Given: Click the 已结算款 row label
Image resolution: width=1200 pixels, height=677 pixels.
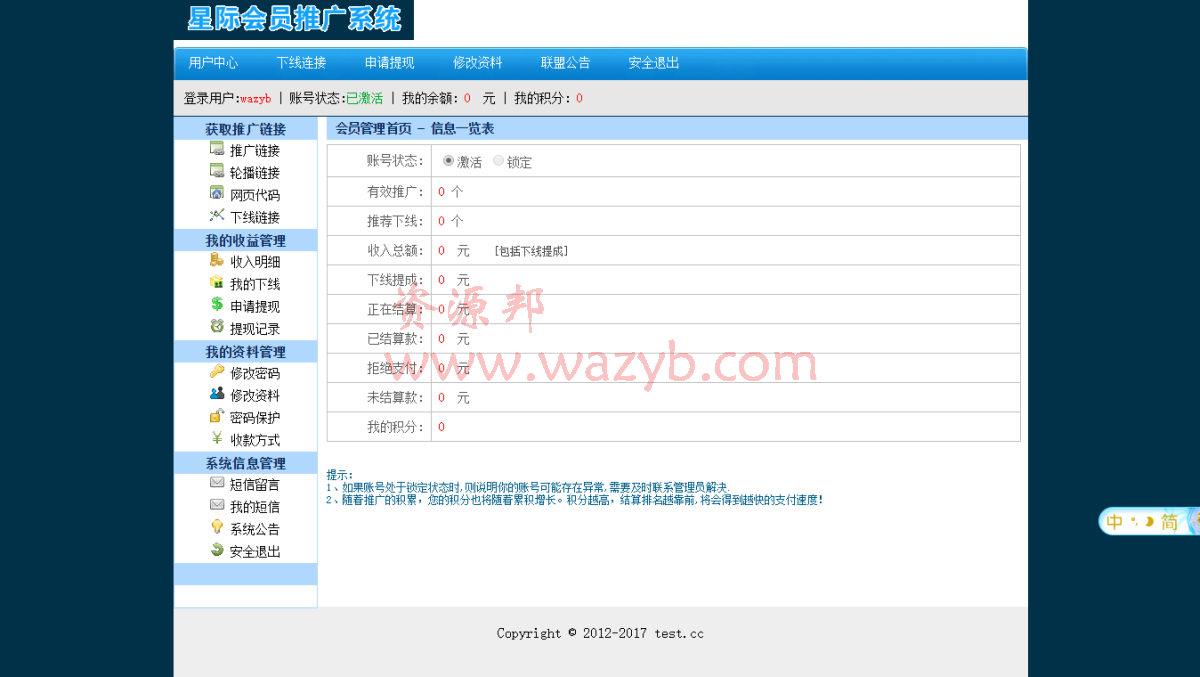Looking at the screenshot, I should pos(394,338).
